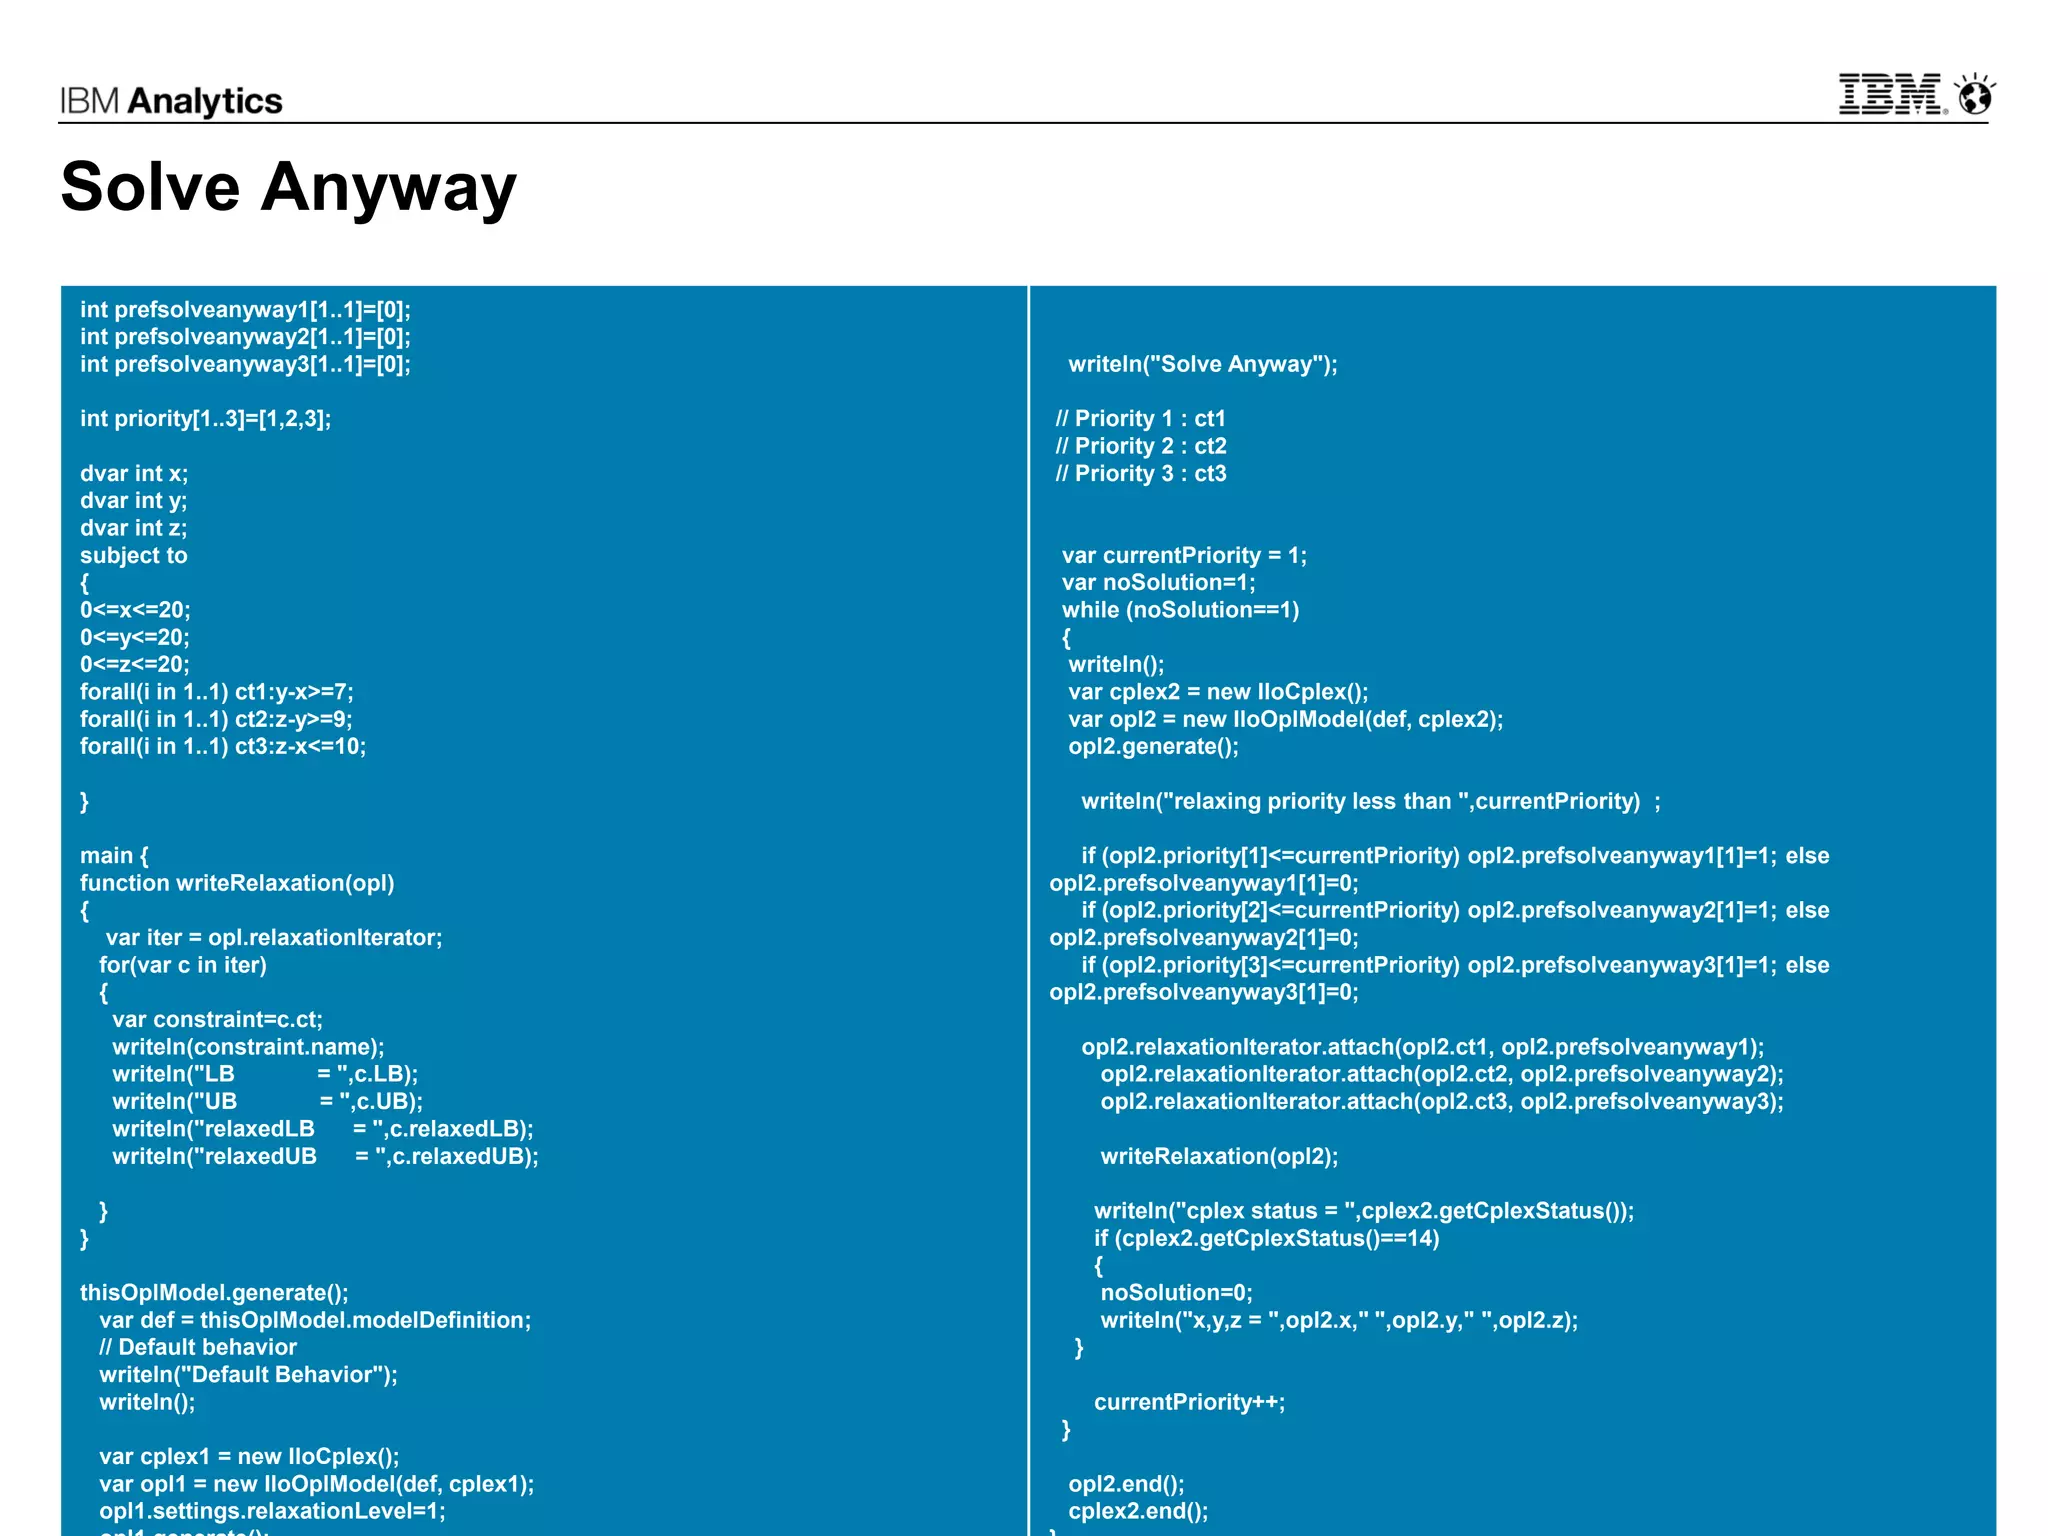Click the 'cplex status =' writeln line
2048x1536 pixels.
coord(1364,1211)
